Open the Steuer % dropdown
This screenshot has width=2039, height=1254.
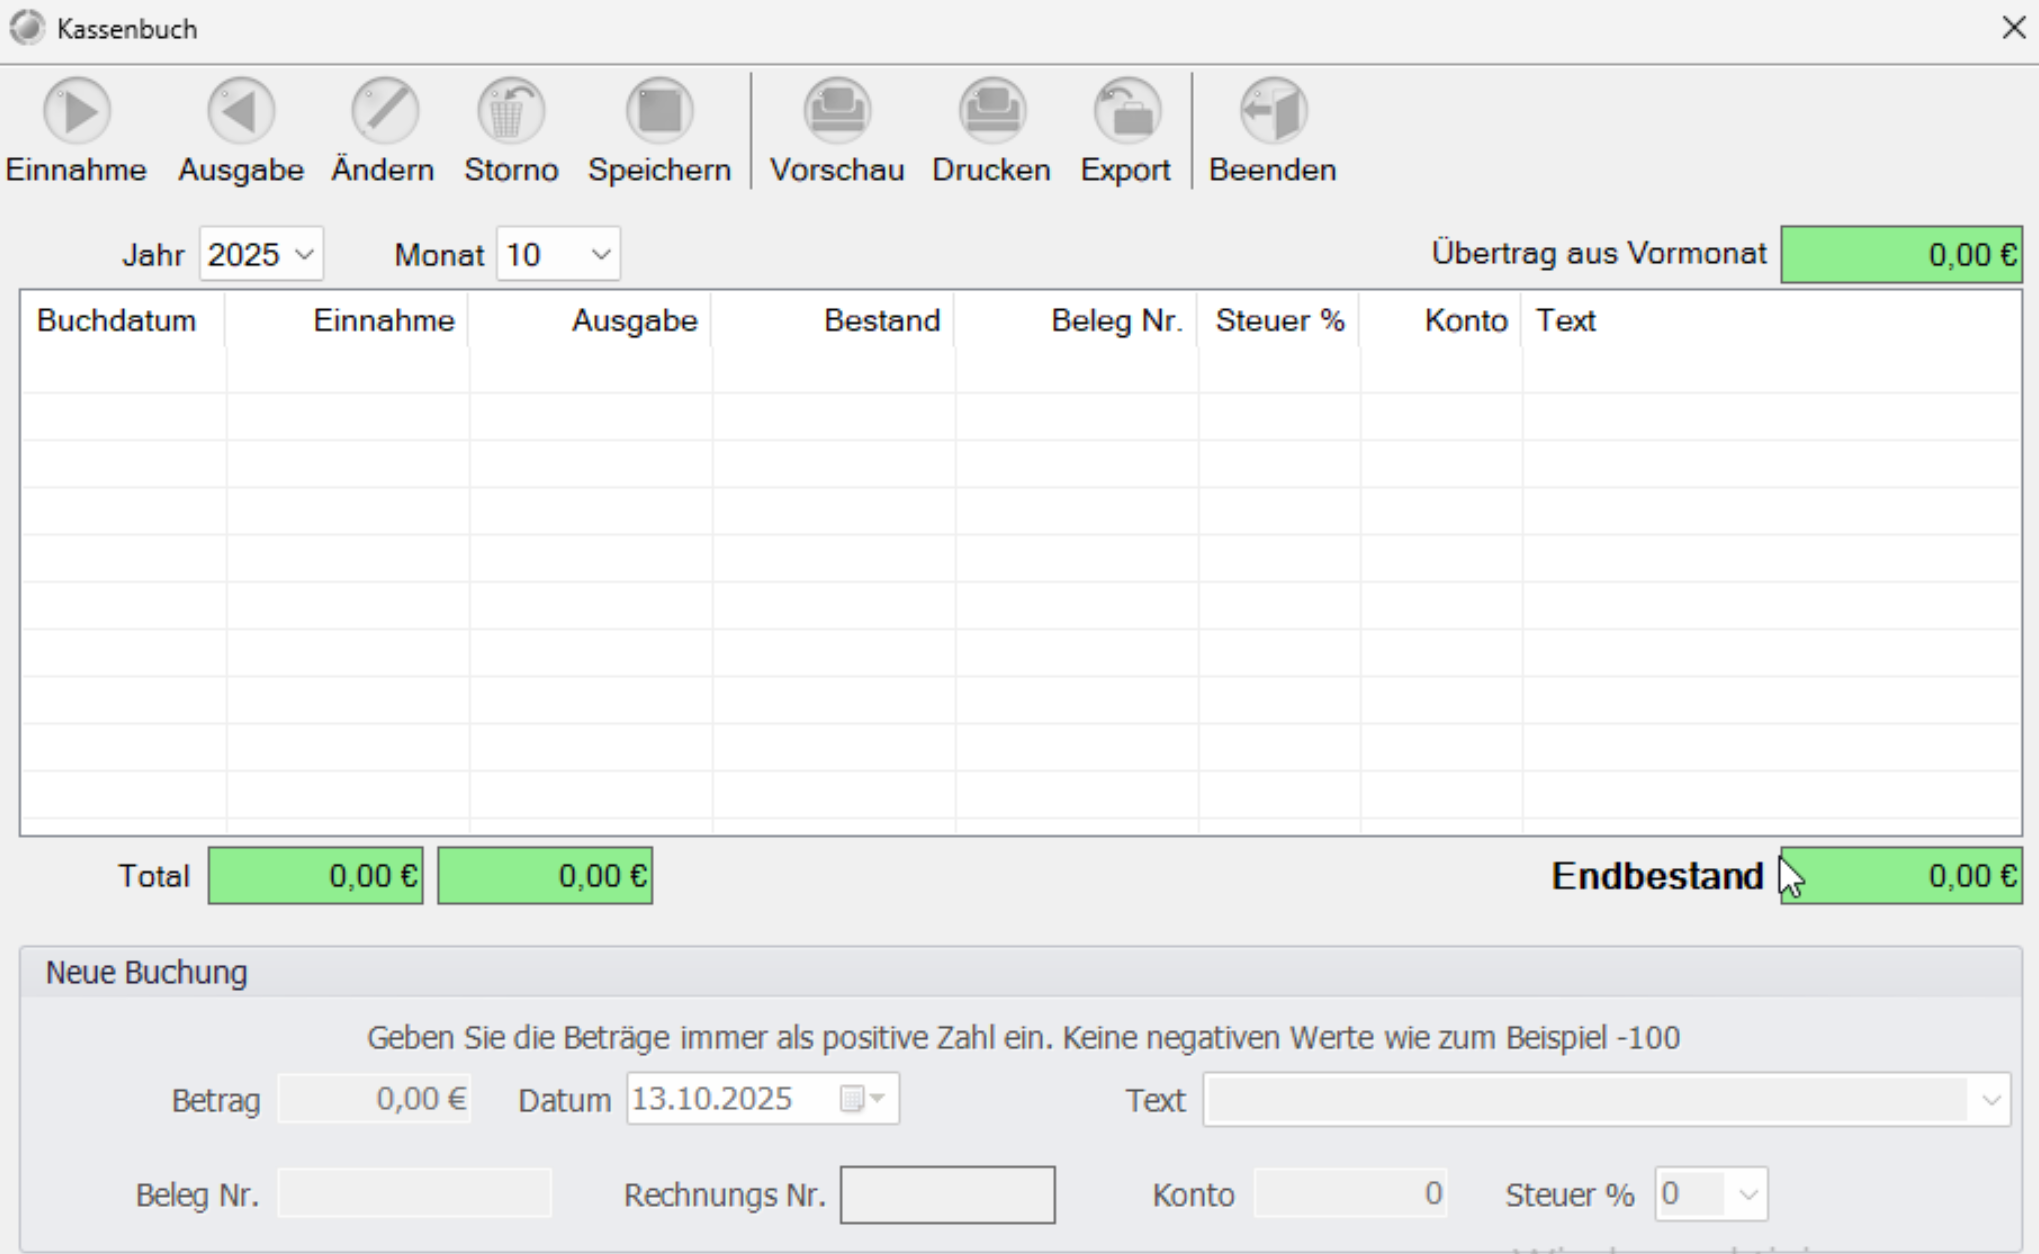click(x=1711, y=1194)
